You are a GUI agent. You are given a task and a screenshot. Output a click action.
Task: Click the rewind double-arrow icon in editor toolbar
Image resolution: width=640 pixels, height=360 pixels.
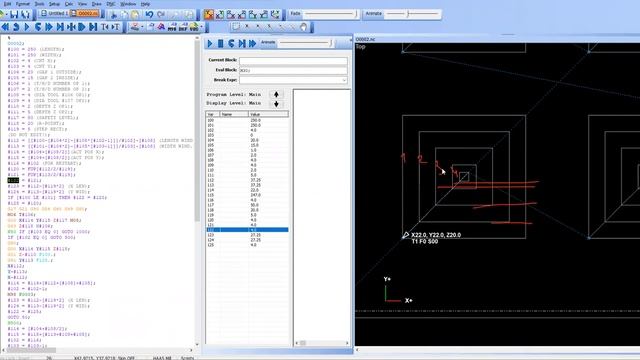[5, 27]
